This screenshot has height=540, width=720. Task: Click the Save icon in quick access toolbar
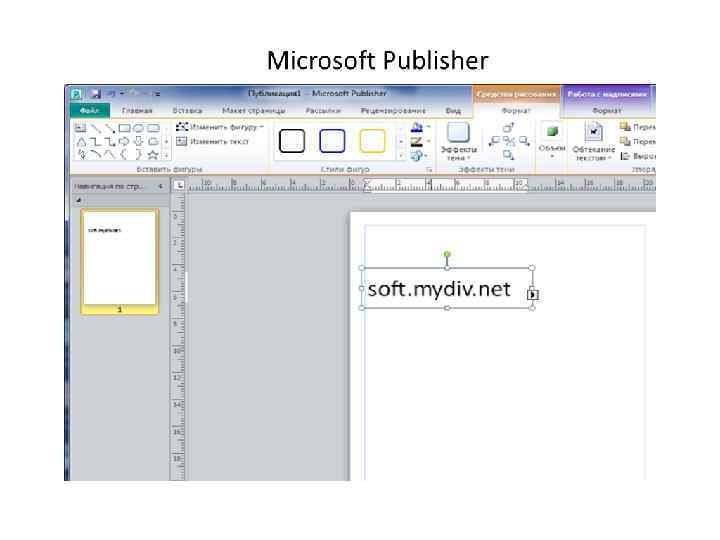[x=96, y=94]
